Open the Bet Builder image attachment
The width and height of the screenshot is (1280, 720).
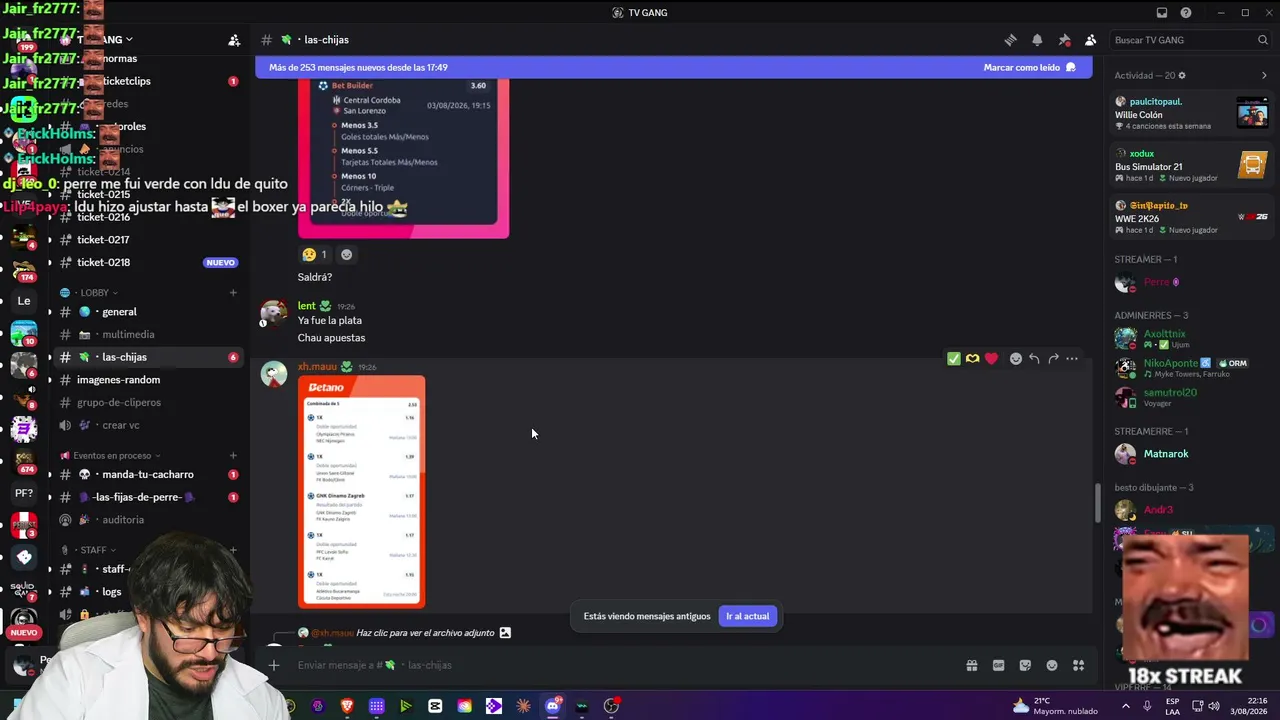pos(403,158)
